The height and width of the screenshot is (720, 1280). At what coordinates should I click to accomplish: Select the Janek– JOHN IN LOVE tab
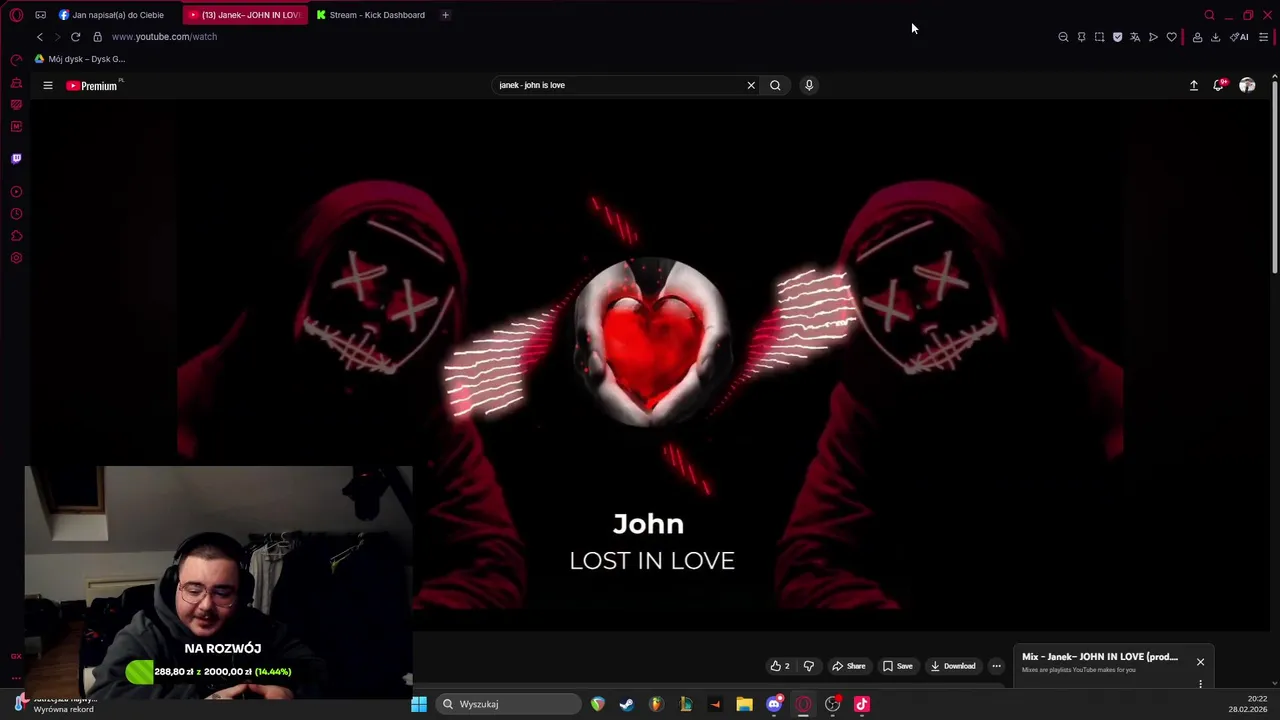pyautogui.click(x=246, y=15)
